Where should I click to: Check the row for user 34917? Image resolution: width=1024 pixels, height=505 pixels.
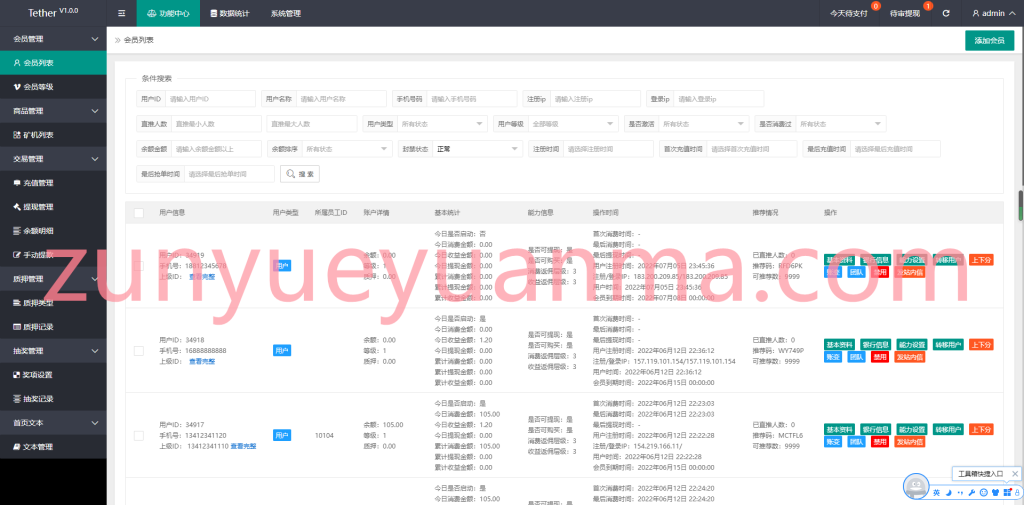pyautogui.click(x=138, y=435)
